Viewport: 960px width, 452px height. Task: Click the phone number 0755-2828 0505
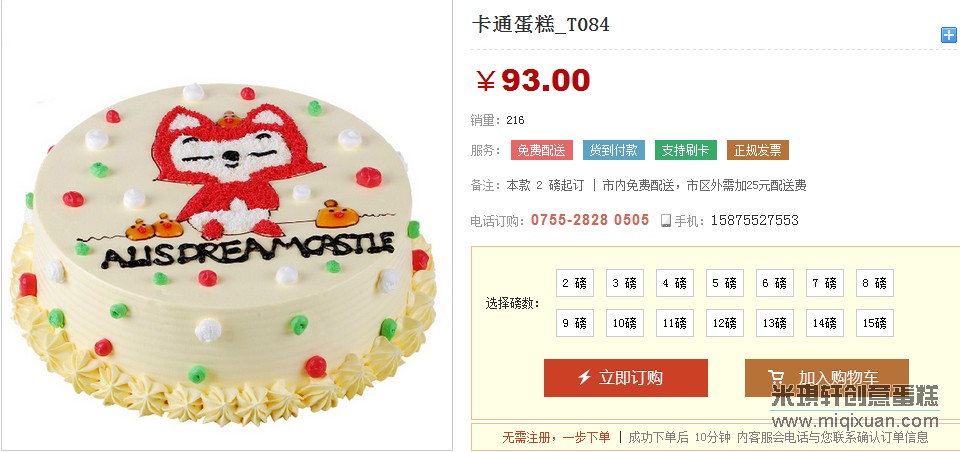pos(590,220)
